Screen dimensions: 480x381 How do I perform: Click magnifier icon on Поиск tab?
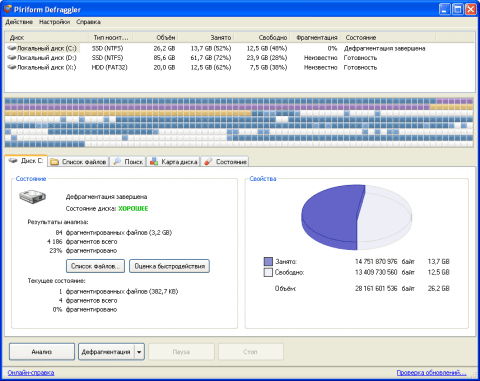click(117, 162)
